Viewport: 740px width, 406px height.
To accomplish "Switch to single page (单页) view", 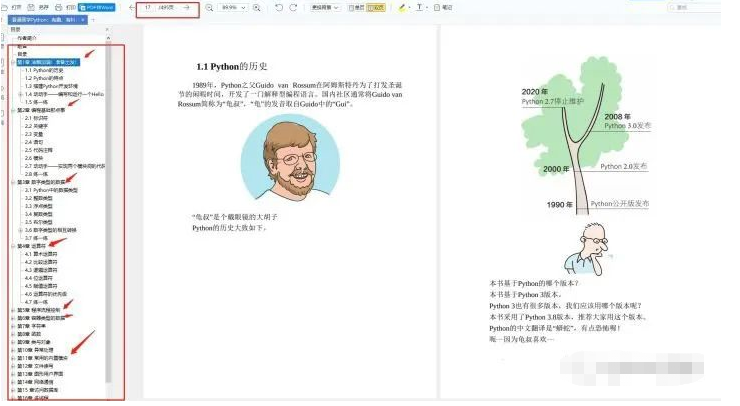I will click(356, 8).
